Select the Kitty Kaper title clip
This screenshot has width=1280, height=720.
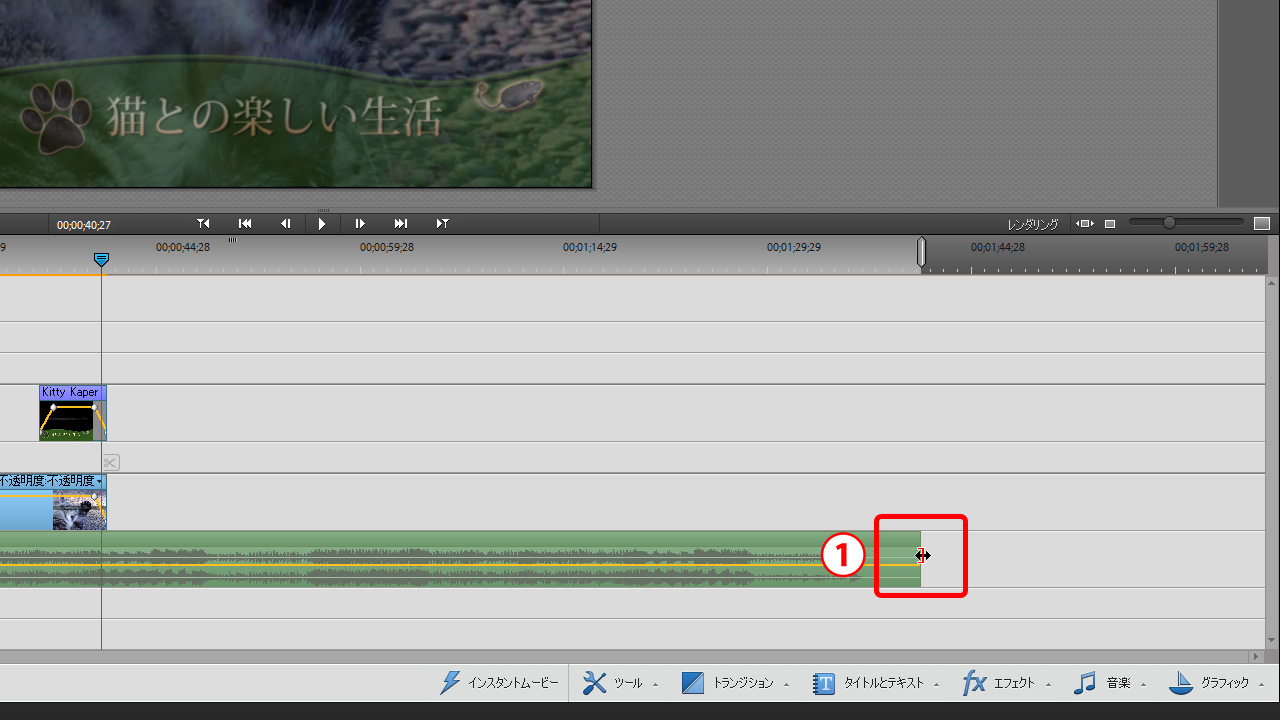coord(72,413)
